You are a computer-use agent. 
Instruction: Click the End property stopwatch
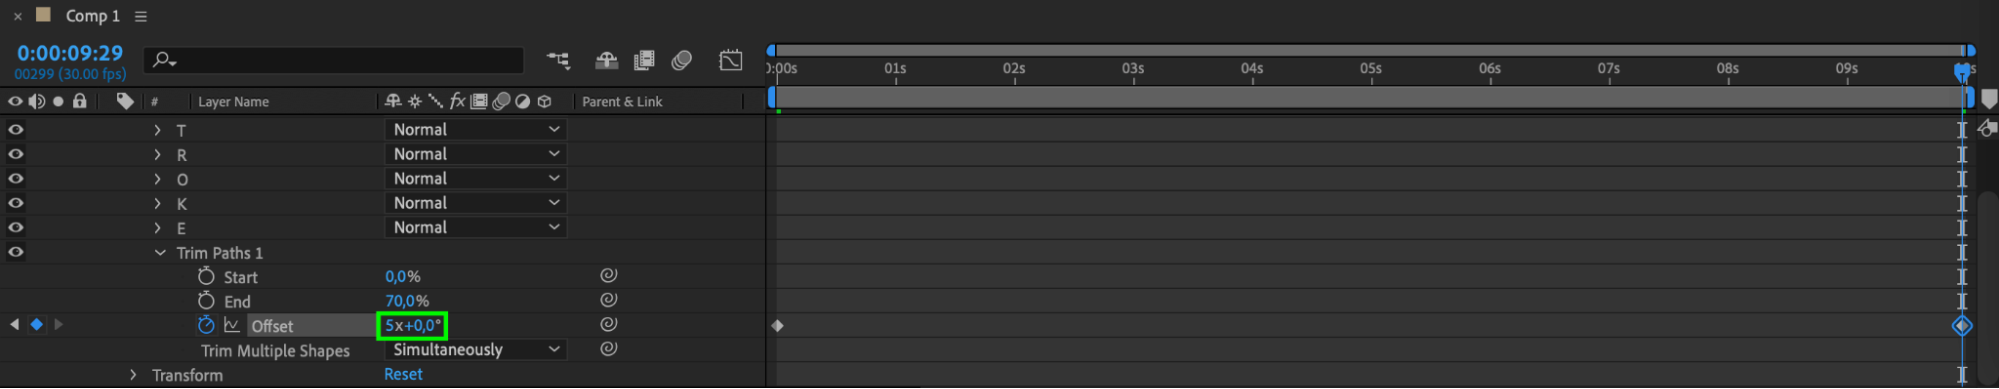click(x=206, y=301)
